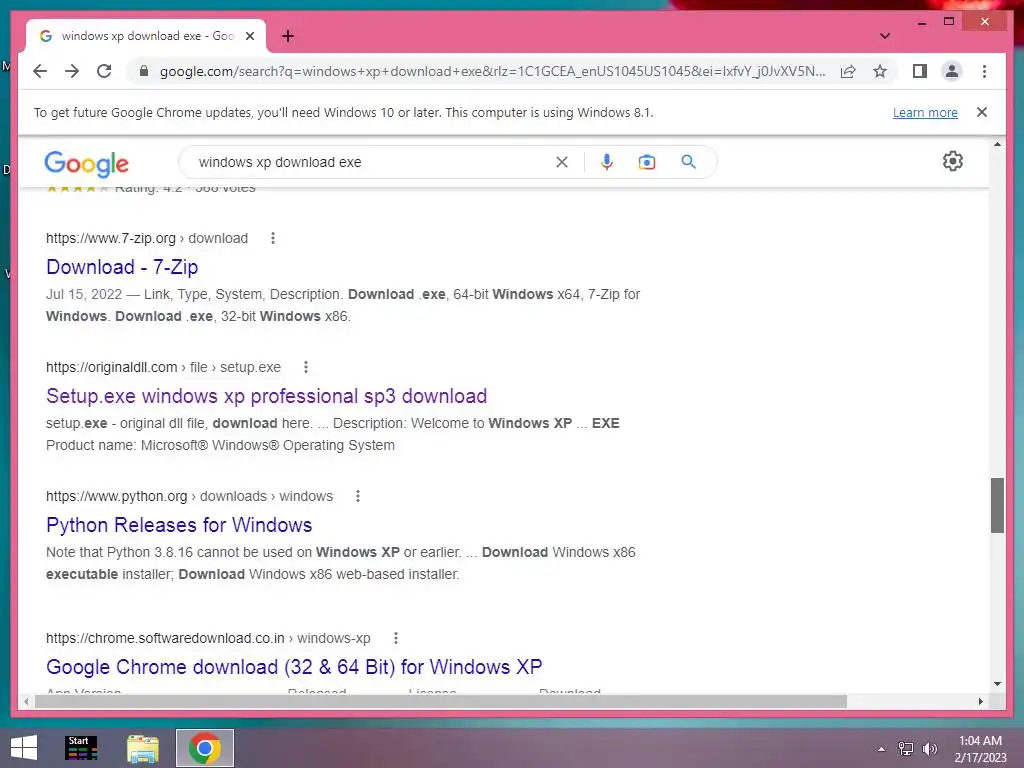Image resolution: width=1024 pixels, height=768 pixels.
Task: Click the vertical scrollbar thumb
Action: click(x=997, y=505)
